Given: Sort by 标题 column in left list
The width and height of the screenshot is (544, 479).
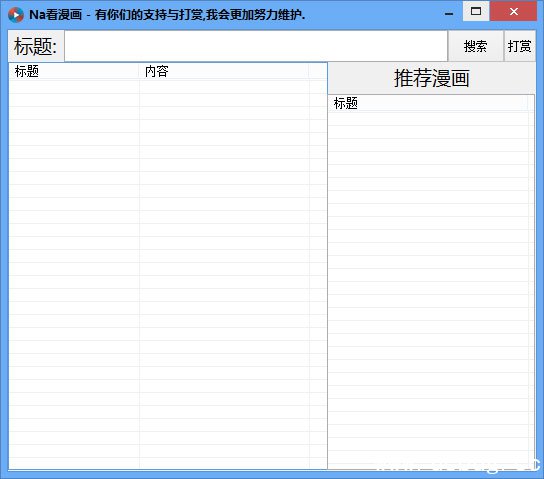Looking at the screenshot, I should coord(74,71).
